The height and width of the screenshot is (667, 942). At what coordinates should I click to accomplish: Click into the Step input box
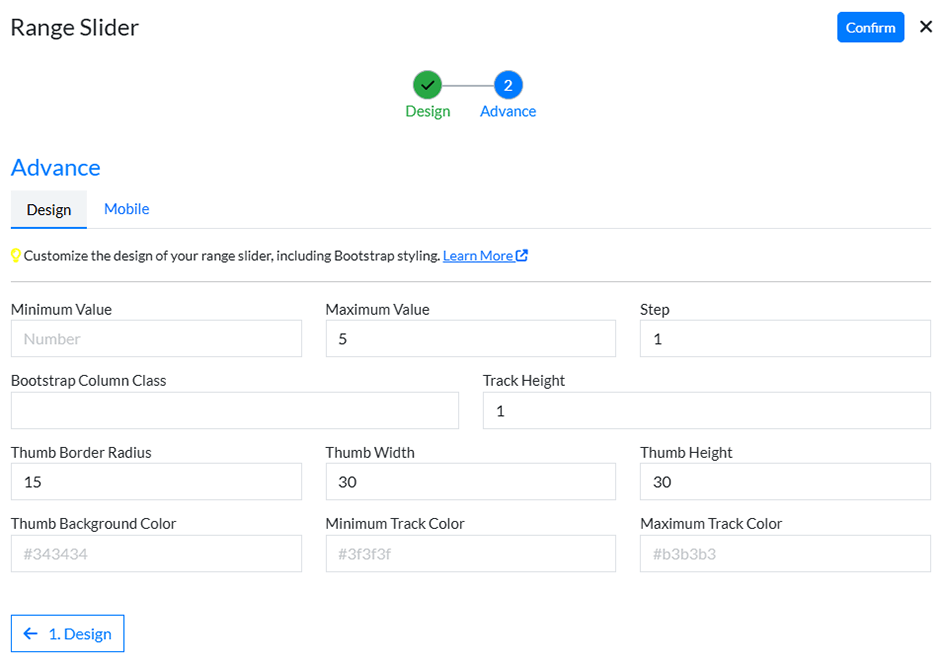click(785, 339)
